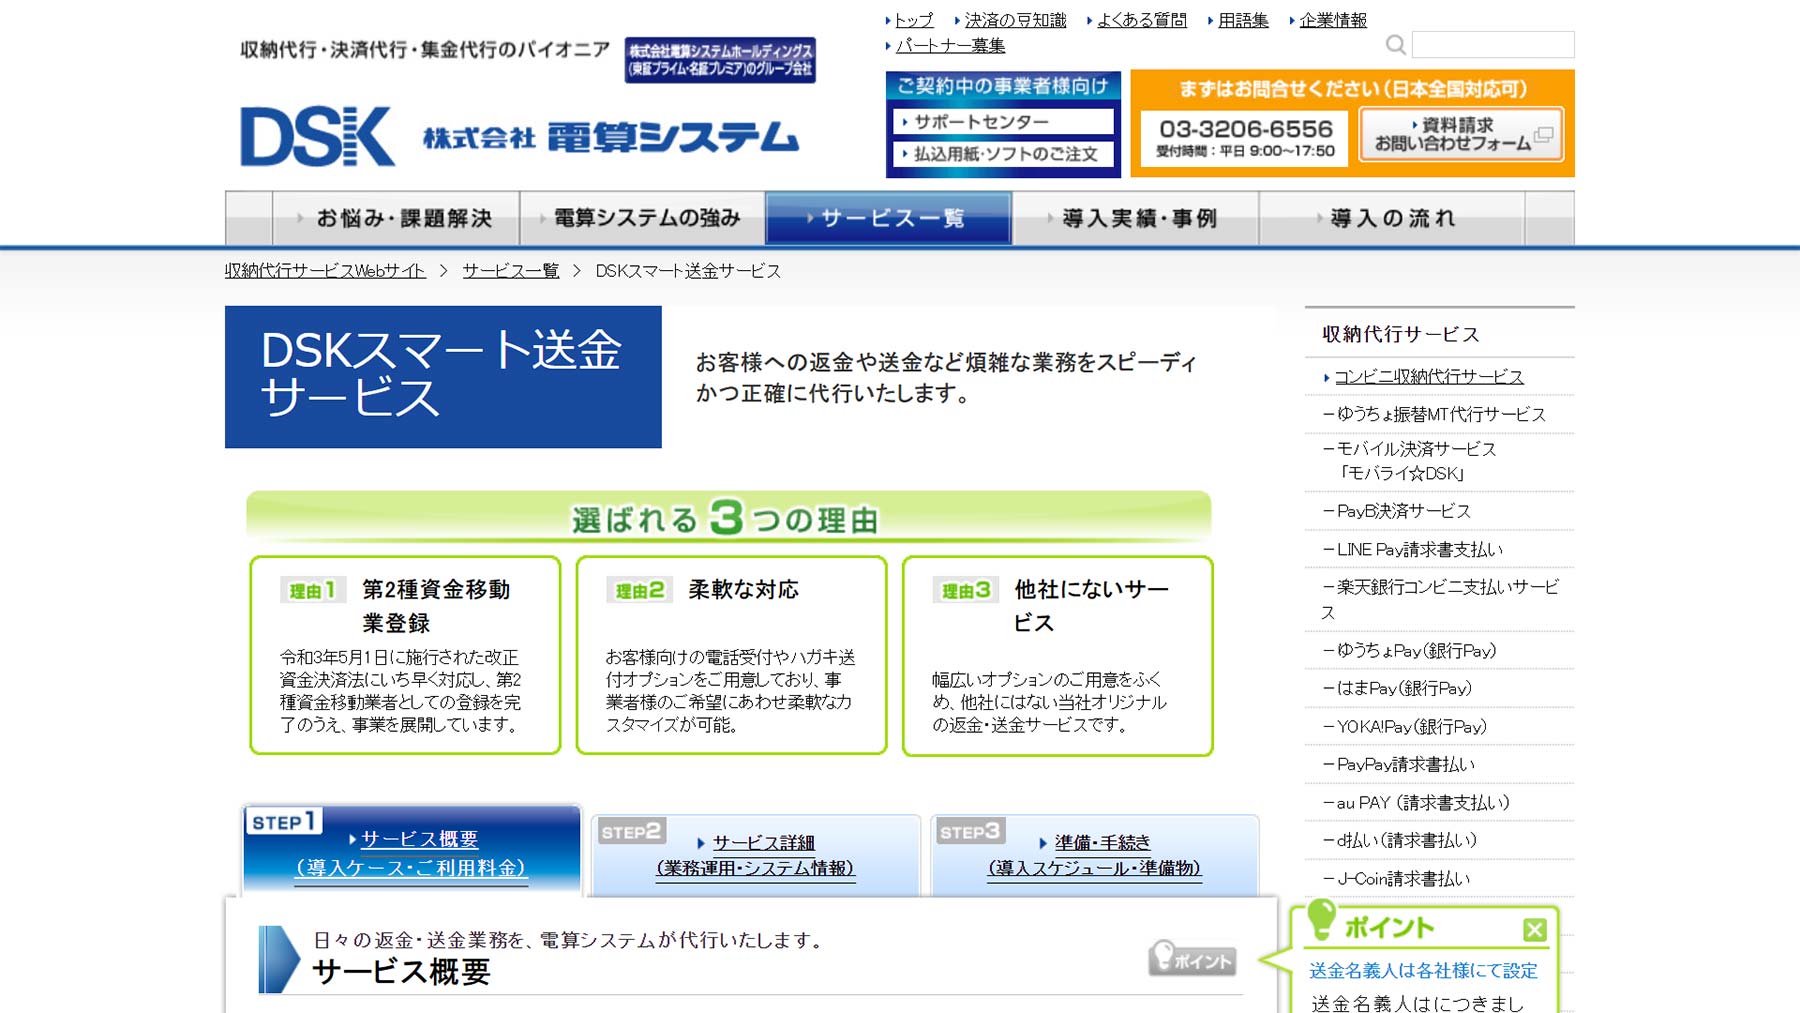Open 決済の豆知識 link

pos(1015,20)
